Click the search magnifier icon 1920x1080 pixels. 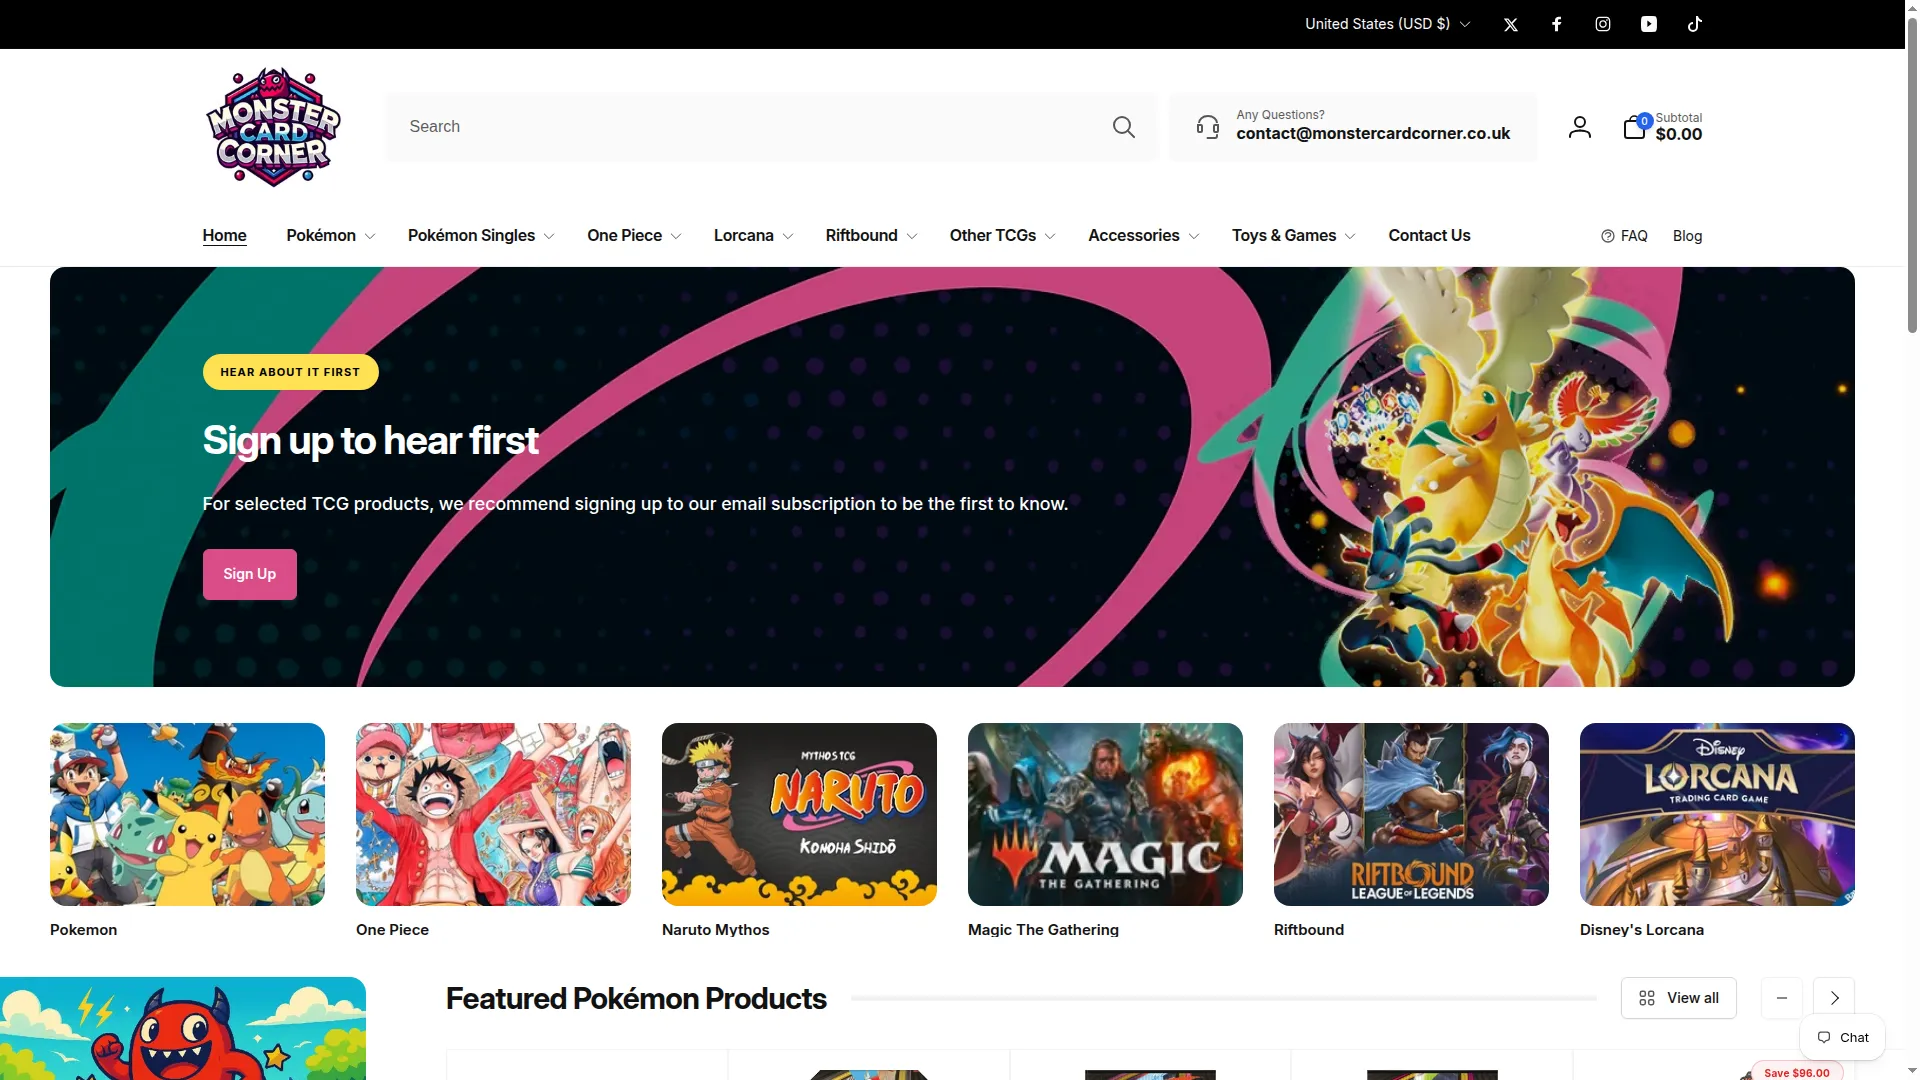coord(1124,127)
